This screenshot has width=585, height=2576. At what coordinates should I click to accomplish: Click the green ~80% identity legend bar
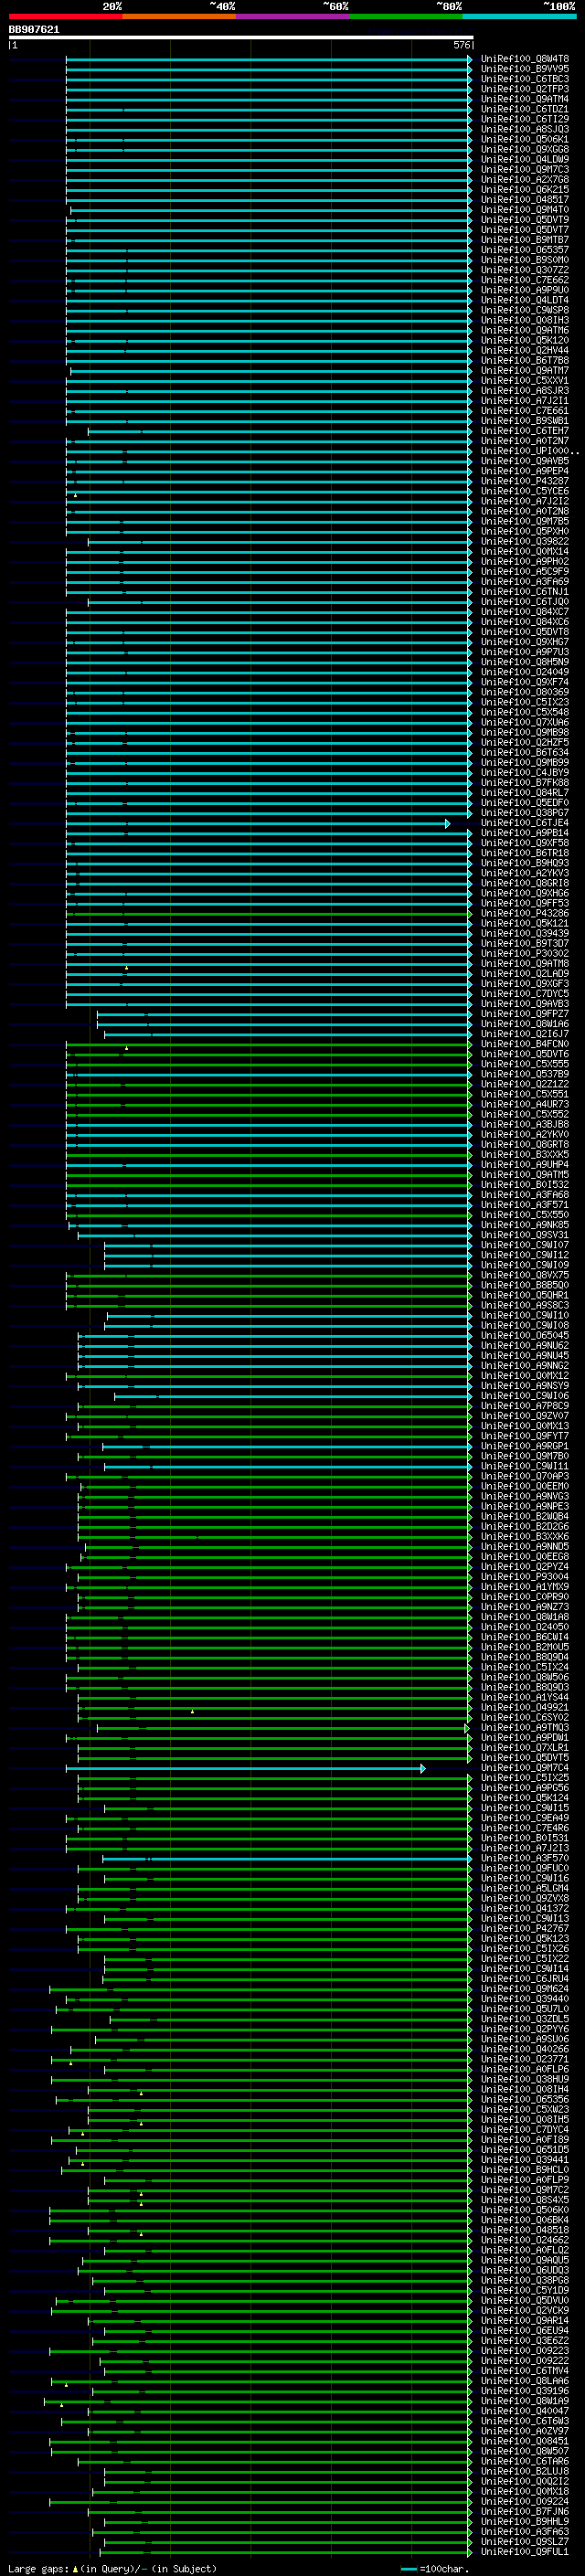point(406,16)
